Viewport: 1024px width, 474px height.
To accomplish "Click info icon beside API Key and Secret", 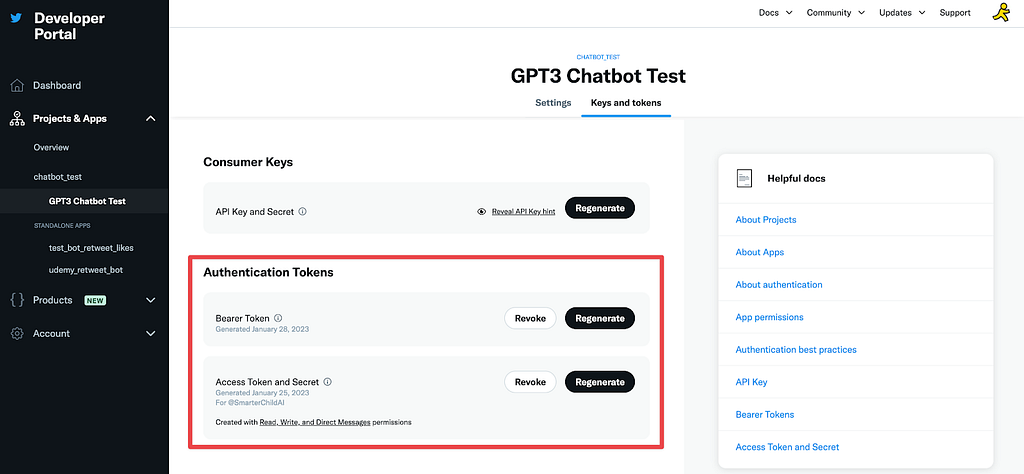I will coord(303,212).
